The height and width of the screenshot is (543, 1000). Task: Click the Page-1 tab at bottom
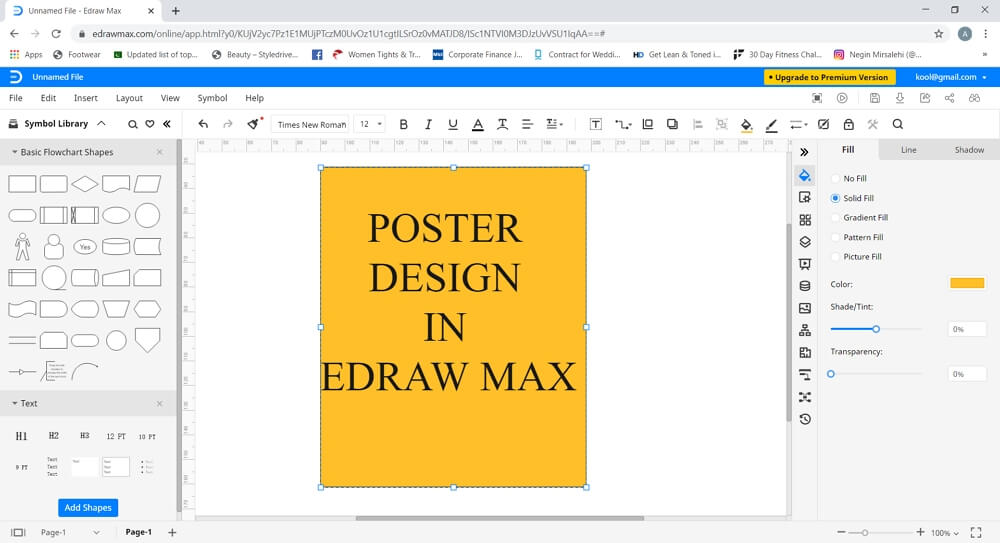coord(138,532)
